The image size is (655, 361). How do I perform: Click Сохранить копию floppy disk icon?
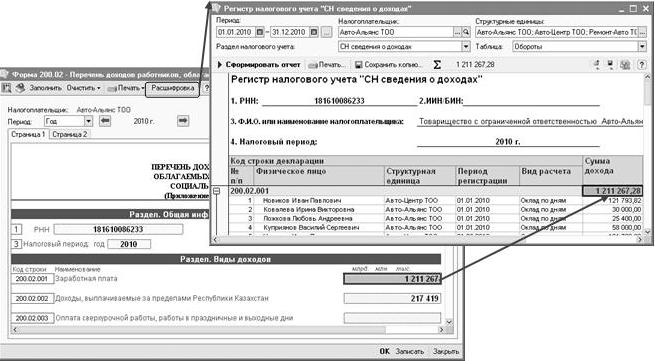coord(358,65)
